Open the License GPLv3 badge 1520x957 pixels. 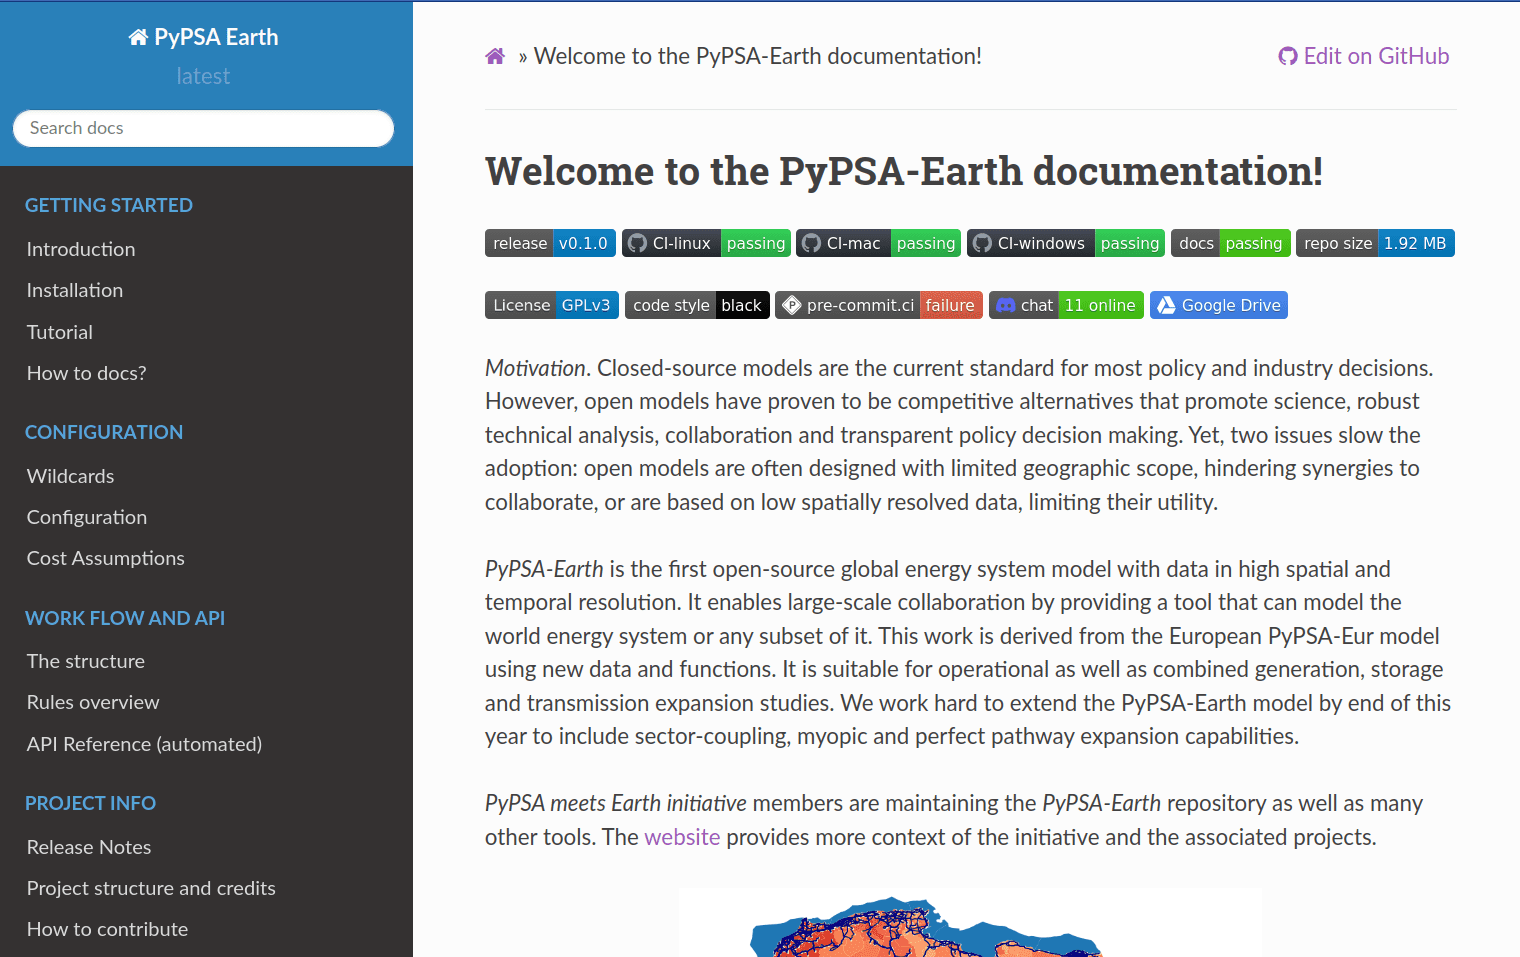pos(552,305)
